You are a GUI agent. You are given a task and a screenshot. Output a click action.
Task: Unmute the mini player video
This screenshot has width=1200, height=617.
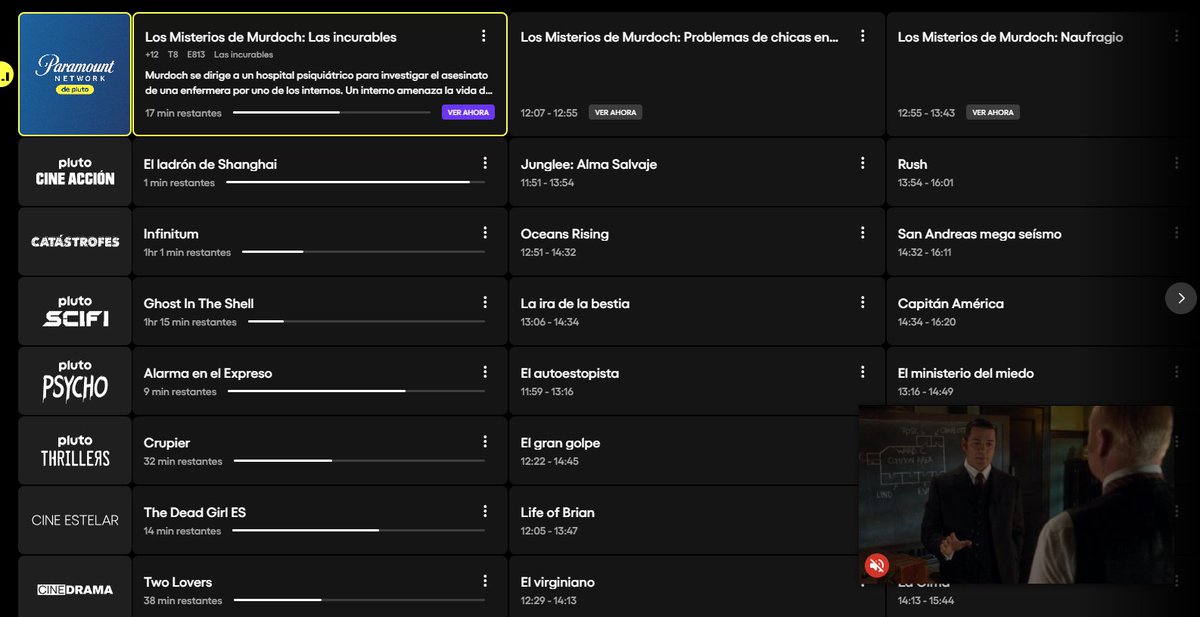877,566
